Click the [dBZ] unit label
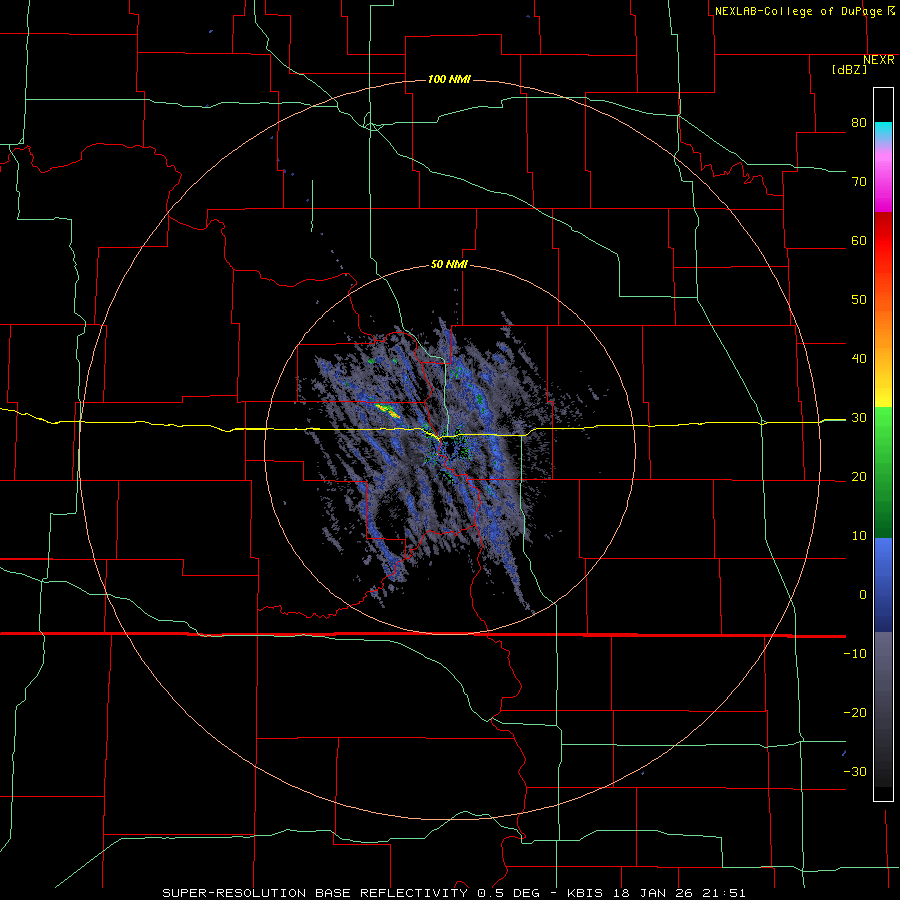 [x=849, y=70]
